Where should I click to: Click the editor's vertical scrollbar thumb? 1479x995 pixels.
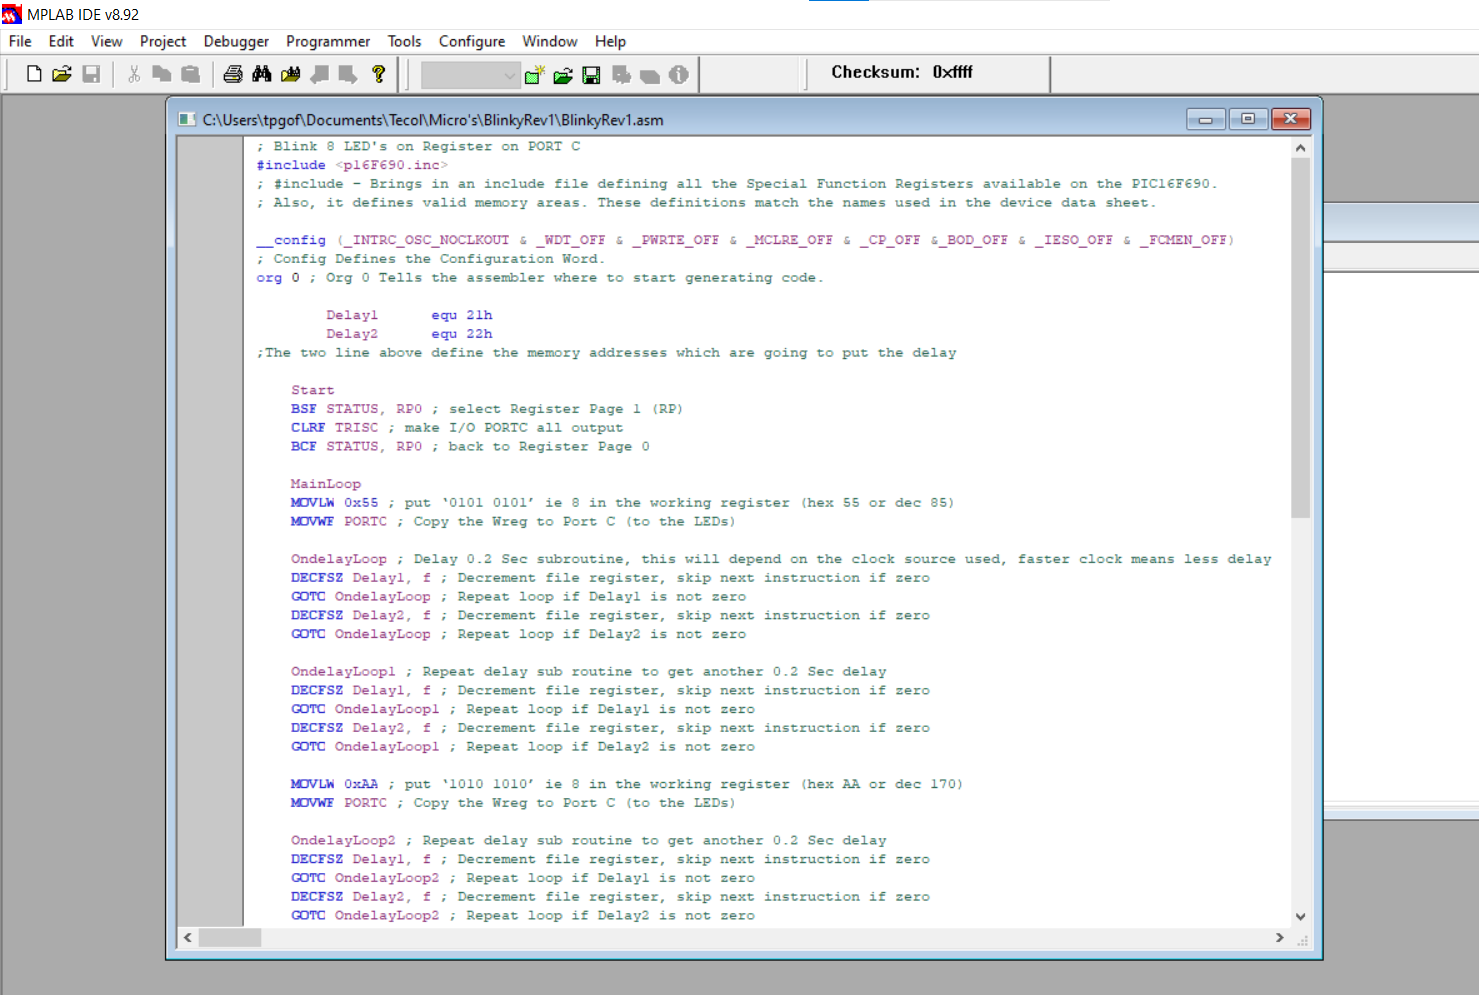pos(1301,338)
